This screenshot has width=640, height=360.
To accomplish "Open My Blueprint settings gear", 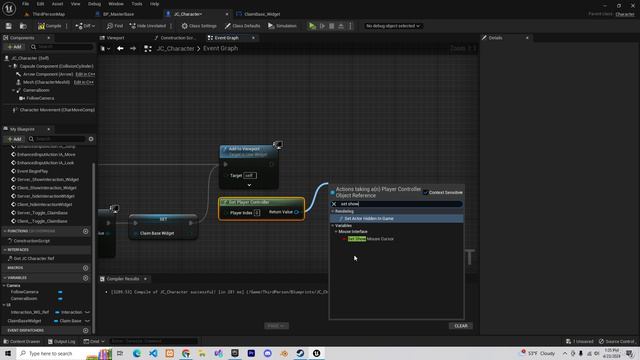I will (91, 139).
